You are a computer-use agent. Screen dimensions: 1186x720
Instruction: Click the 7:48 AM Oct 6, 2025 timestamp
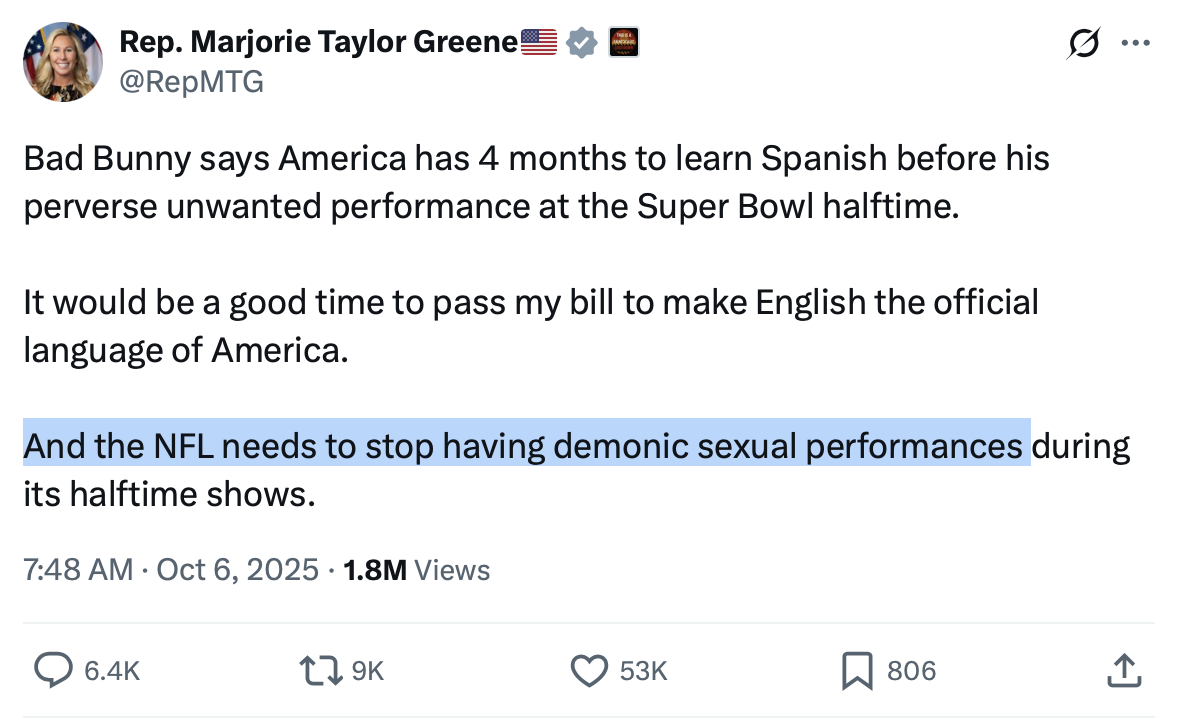click(169, 570)
